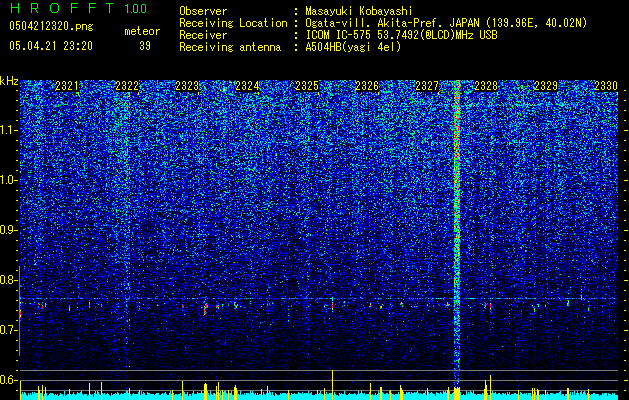
Task: Click the tall yellow intensity spike below 2325
Action: click(333, 384)
